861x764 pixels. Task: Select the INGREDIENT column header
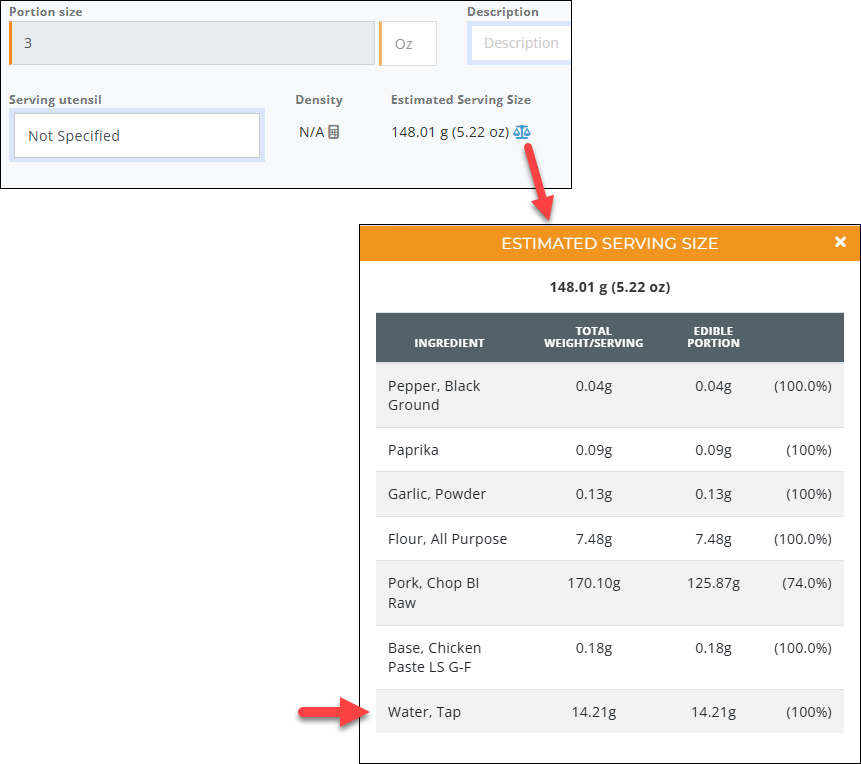pyautogui.click(x=449, y=343)
